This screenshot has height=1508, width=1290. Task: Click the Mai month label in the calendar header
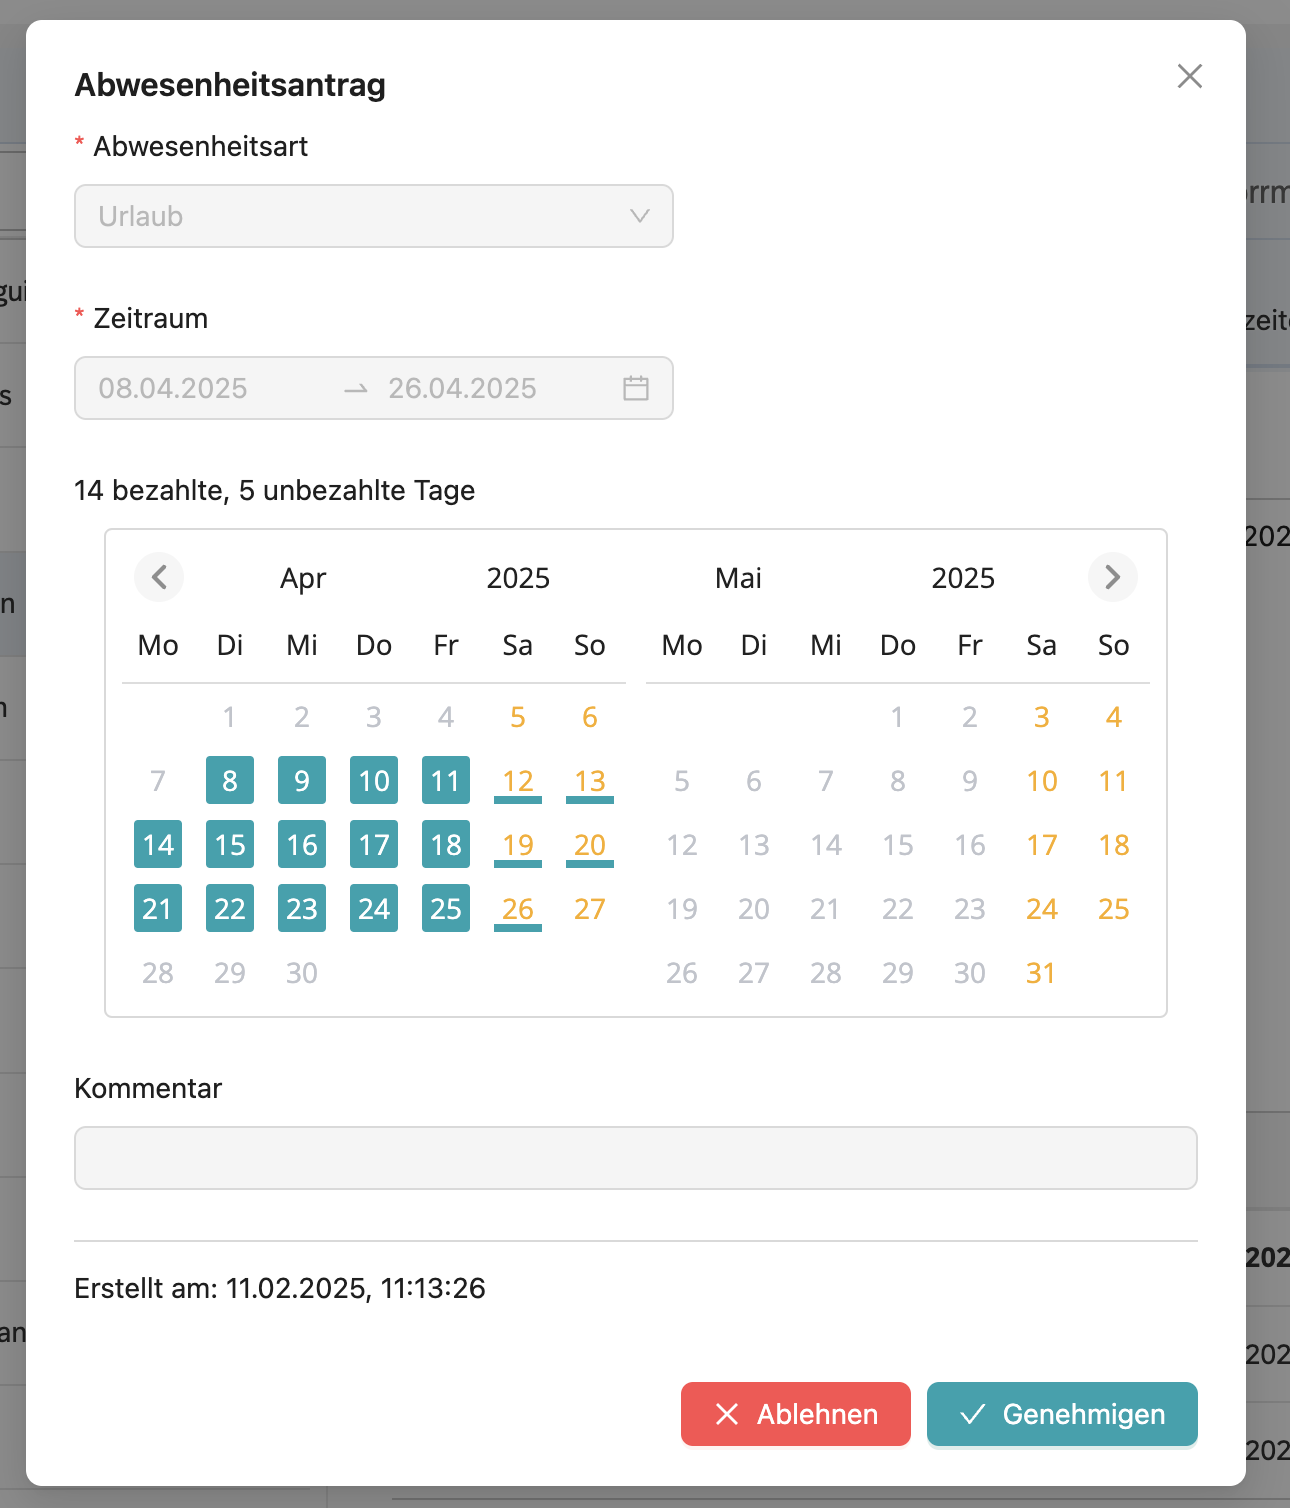[738, 578]
